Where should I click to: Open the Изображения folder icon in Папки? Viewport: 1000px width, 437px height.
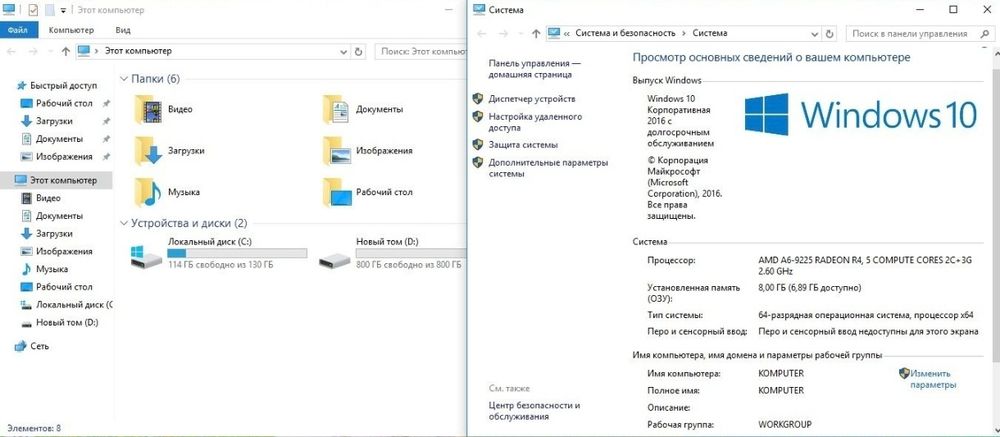336,151
